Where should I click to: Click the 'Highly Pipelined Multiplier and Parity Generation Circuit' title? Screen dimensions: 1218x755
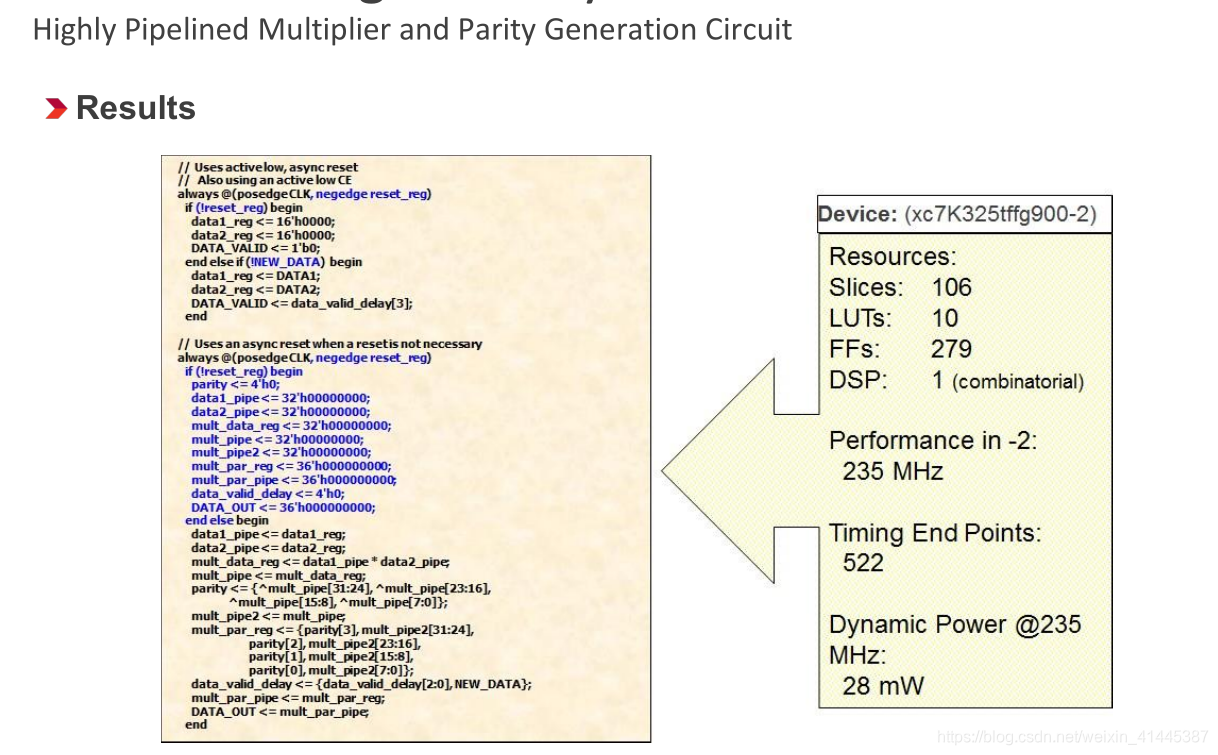tap(412, 30)
